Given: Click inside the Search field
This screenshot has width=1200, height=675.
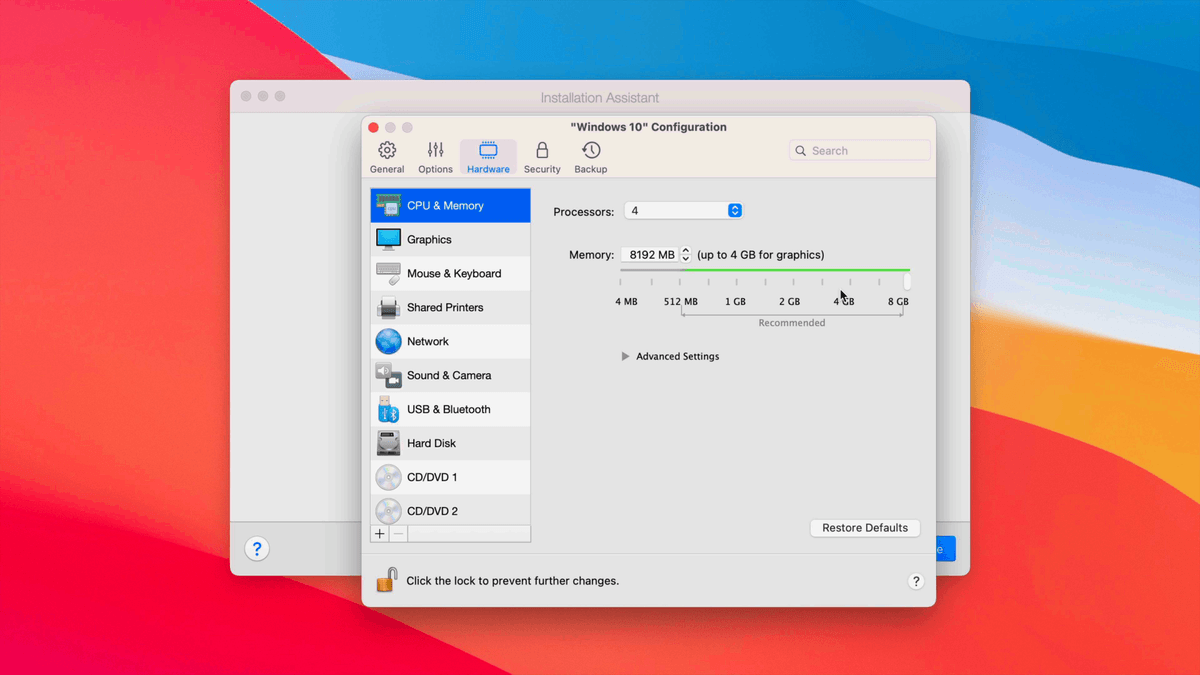Looking at the screenshot, I should pyautogui.click(x=860, y=150).
